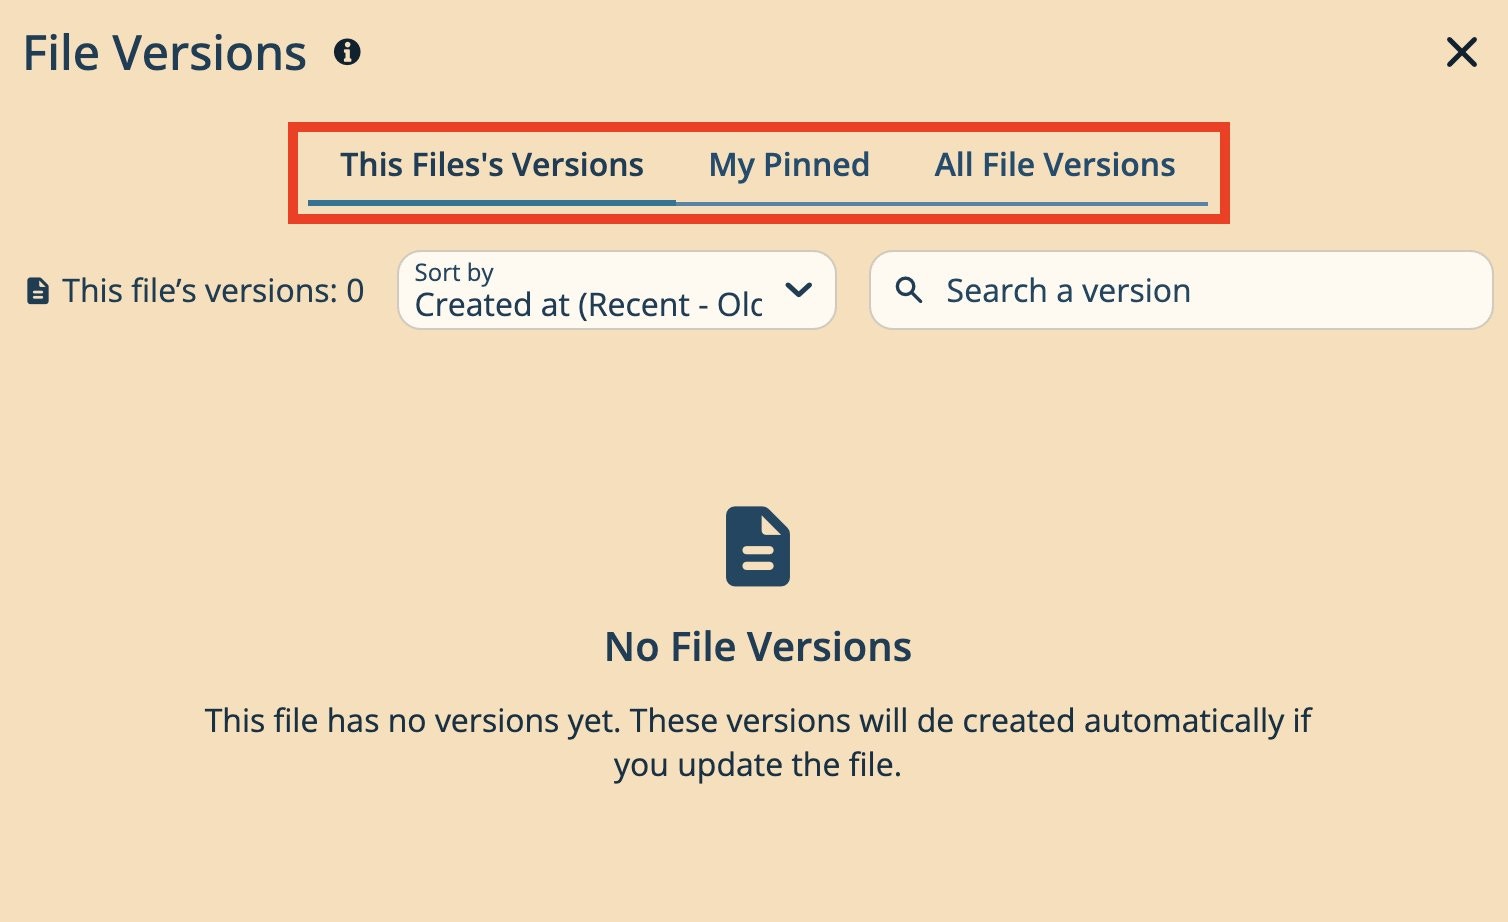This screenshot has height=922, width=1508.
Task: Click the search icon inside the version search bar
Action: point(909,290)
